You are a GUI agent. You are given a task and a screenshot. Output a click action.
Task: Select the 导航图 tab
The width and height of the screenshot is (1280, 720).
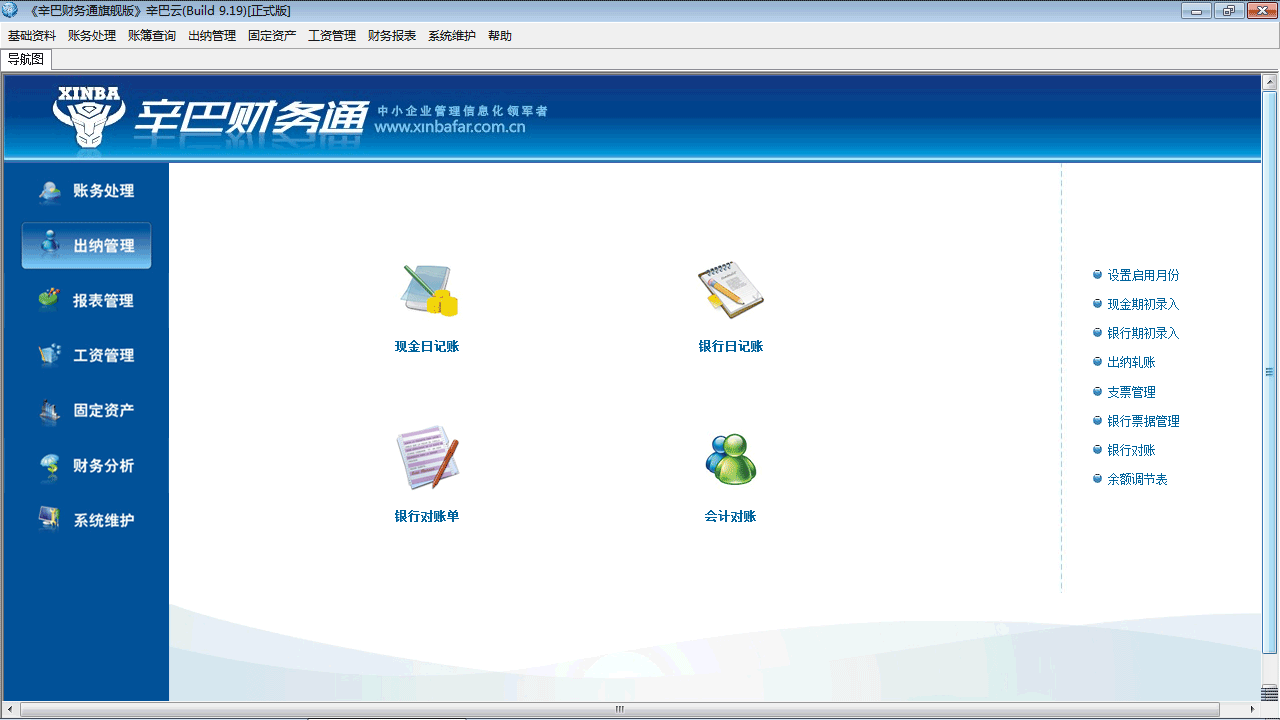tap(26, 59)
